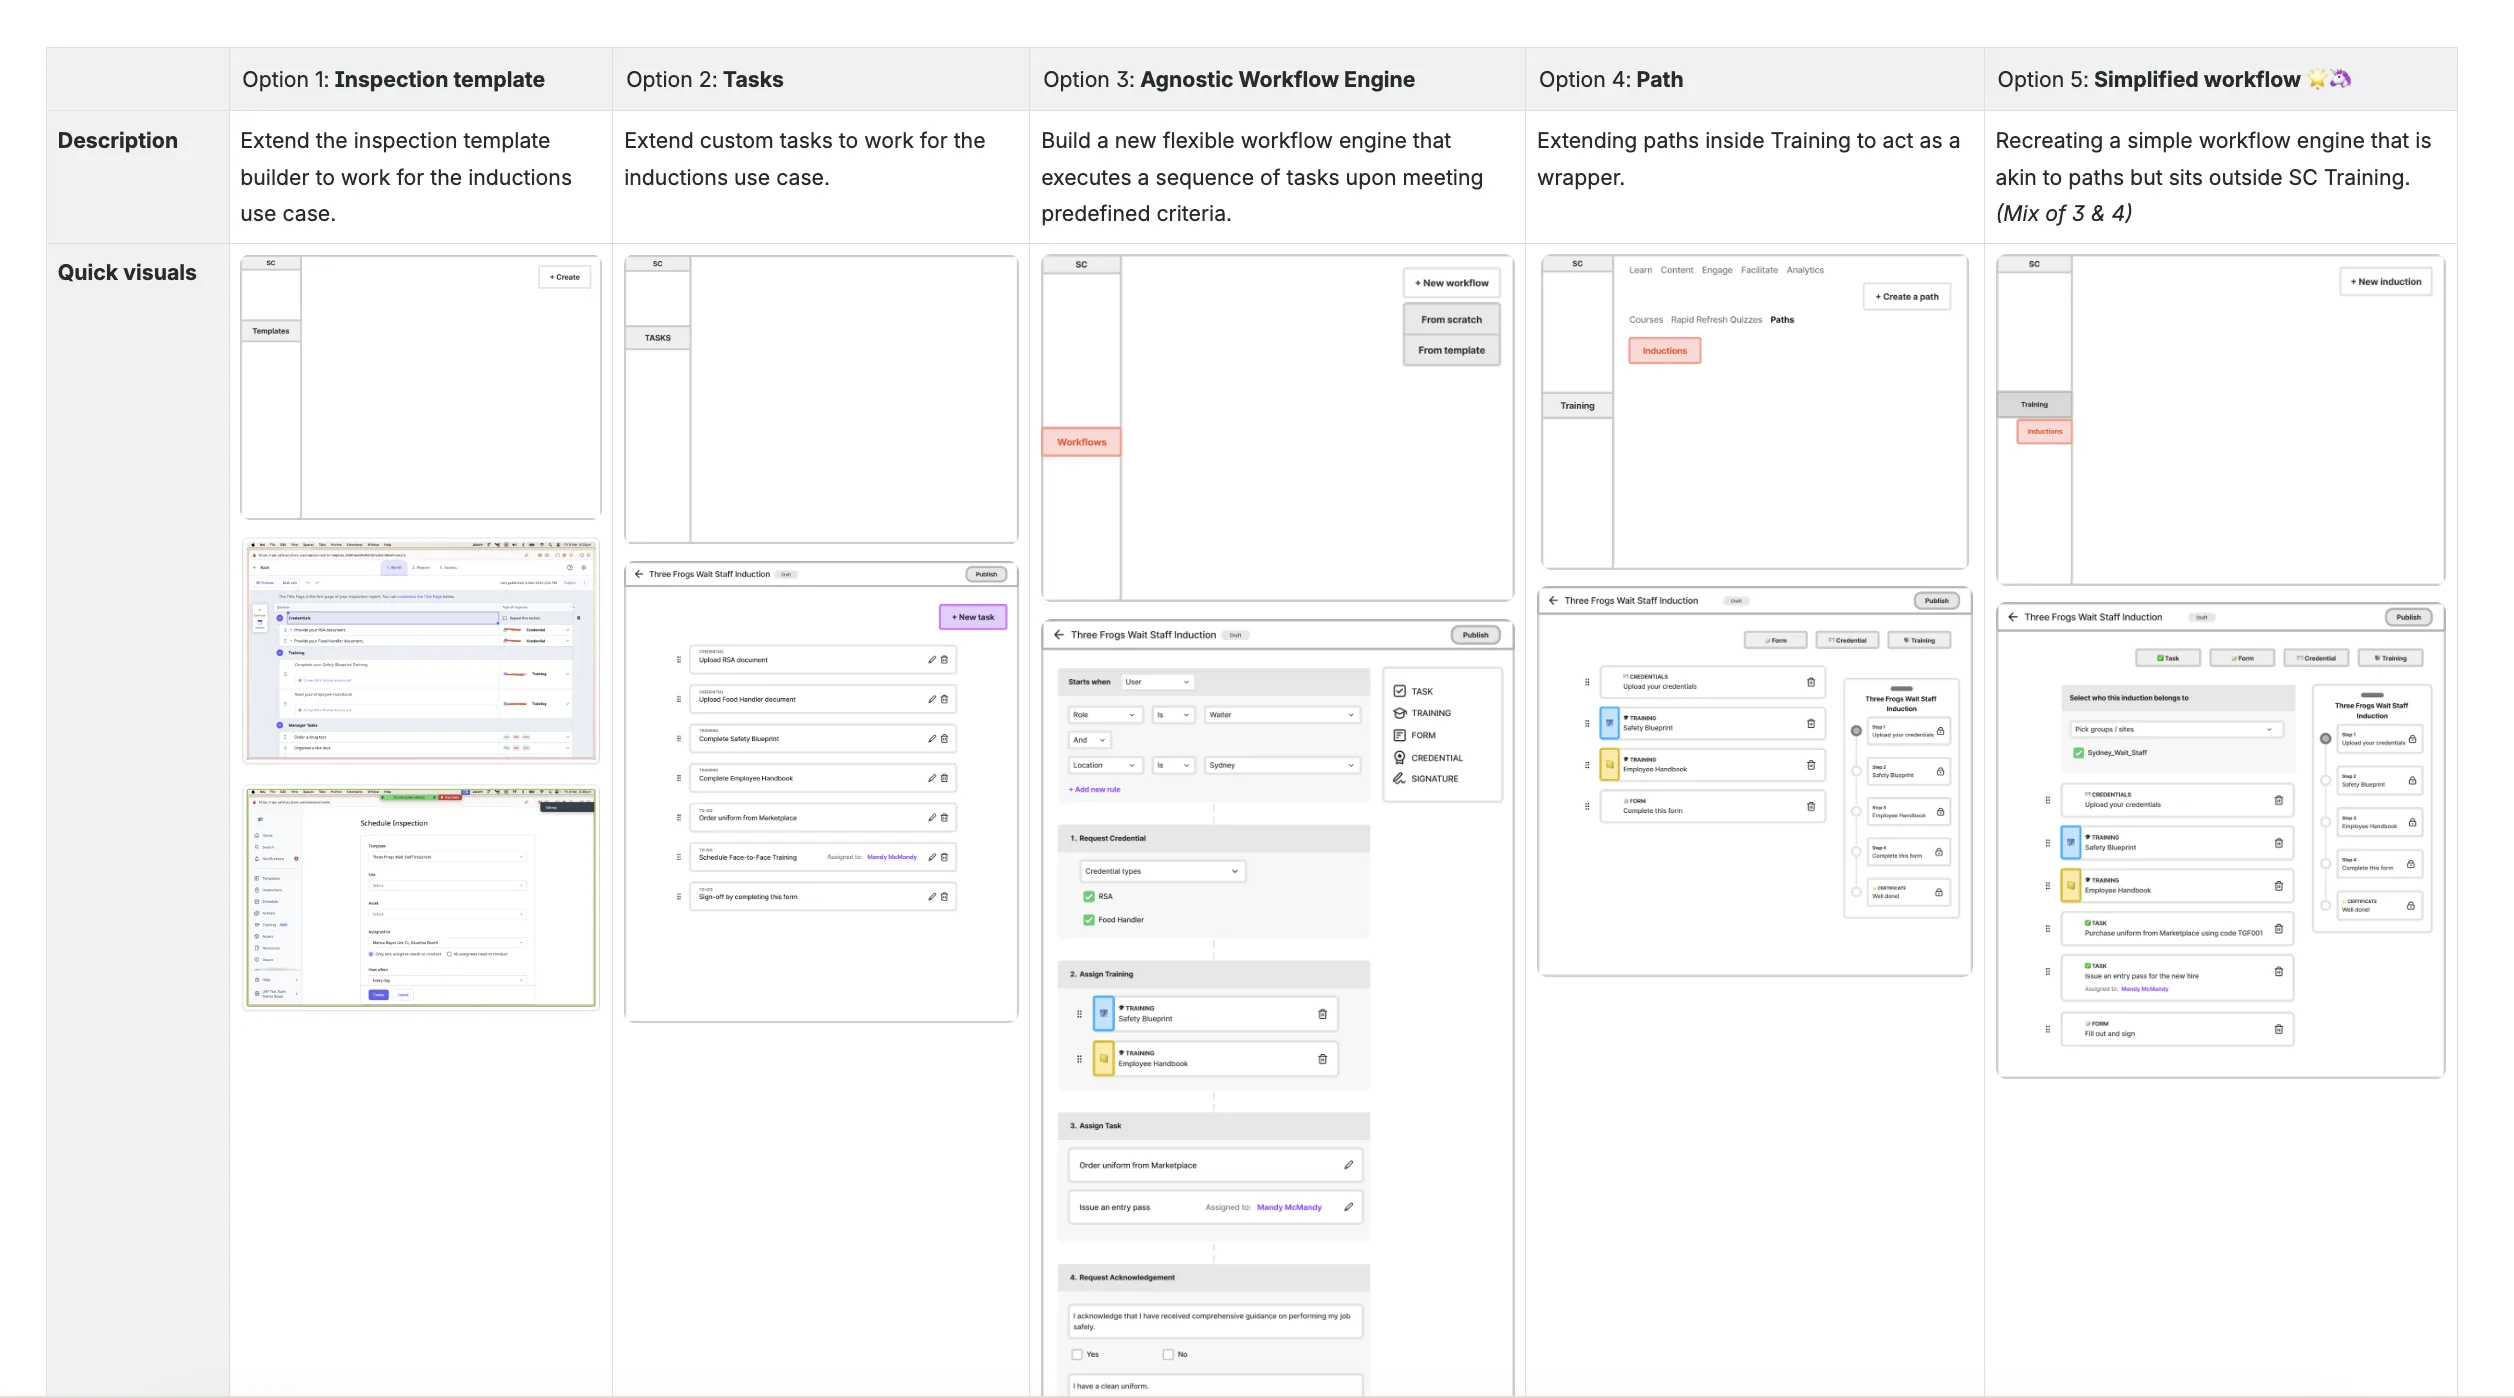Tick the No acknowledgement checkbox

[1168, 1355]
